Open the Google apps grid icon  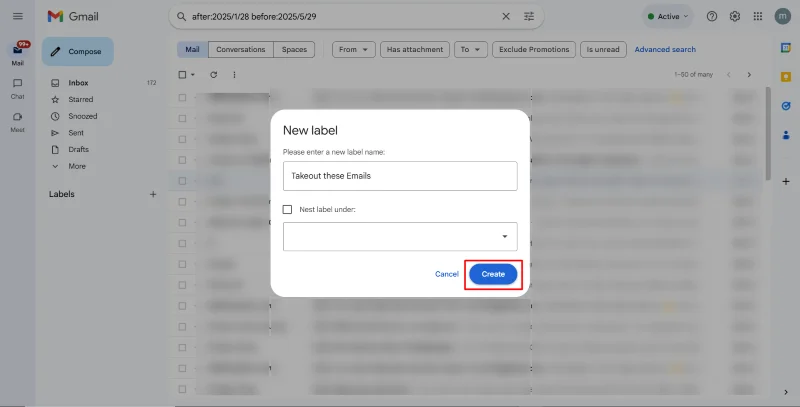click(758, 16)
